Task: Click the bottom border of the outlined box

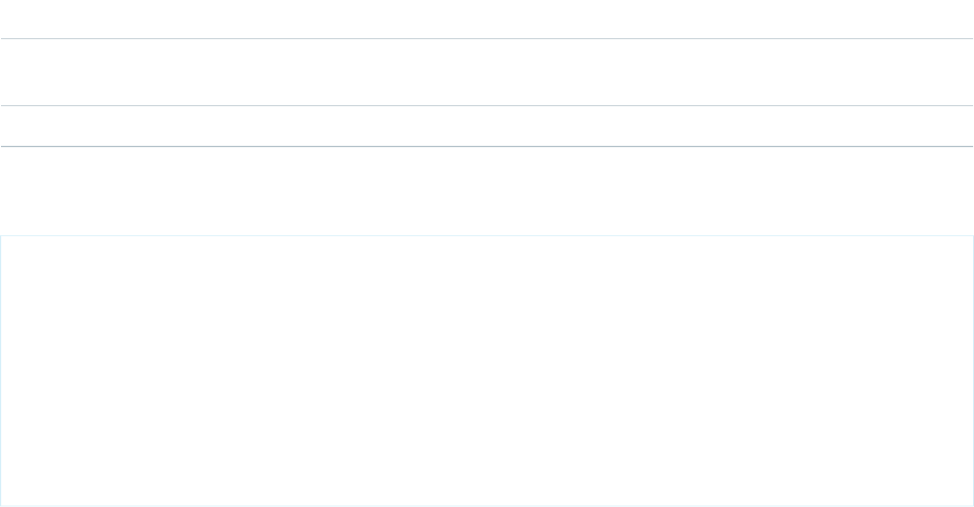Action: click(x=487, y=506)
